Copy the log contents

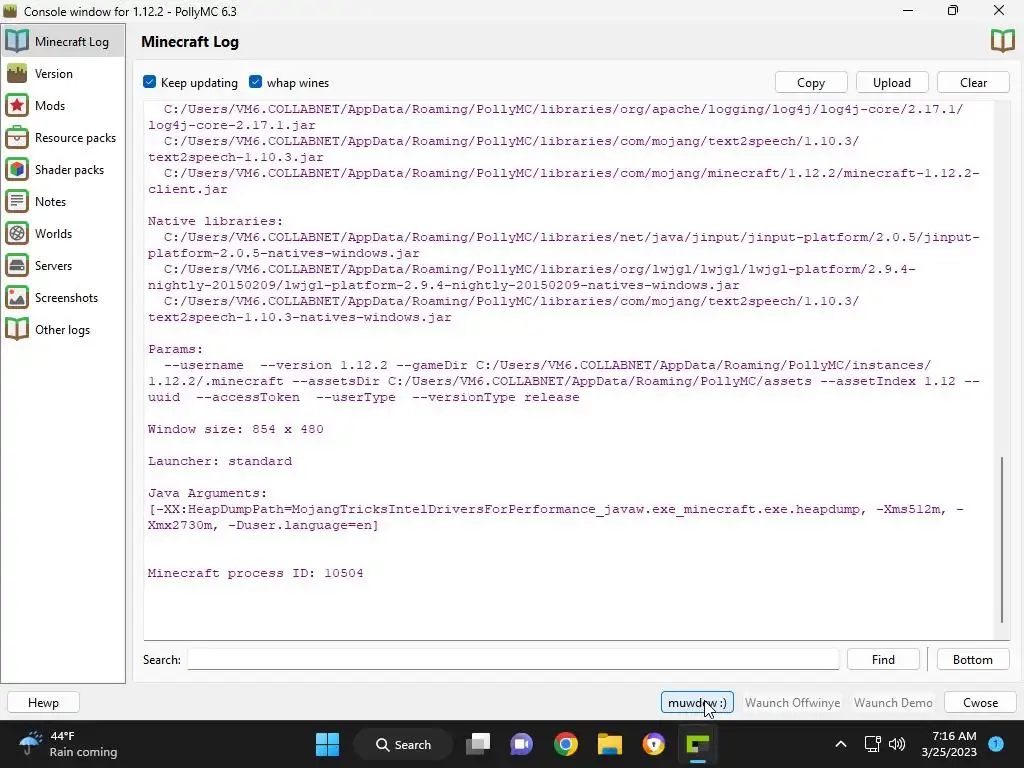tap(810, 82)
